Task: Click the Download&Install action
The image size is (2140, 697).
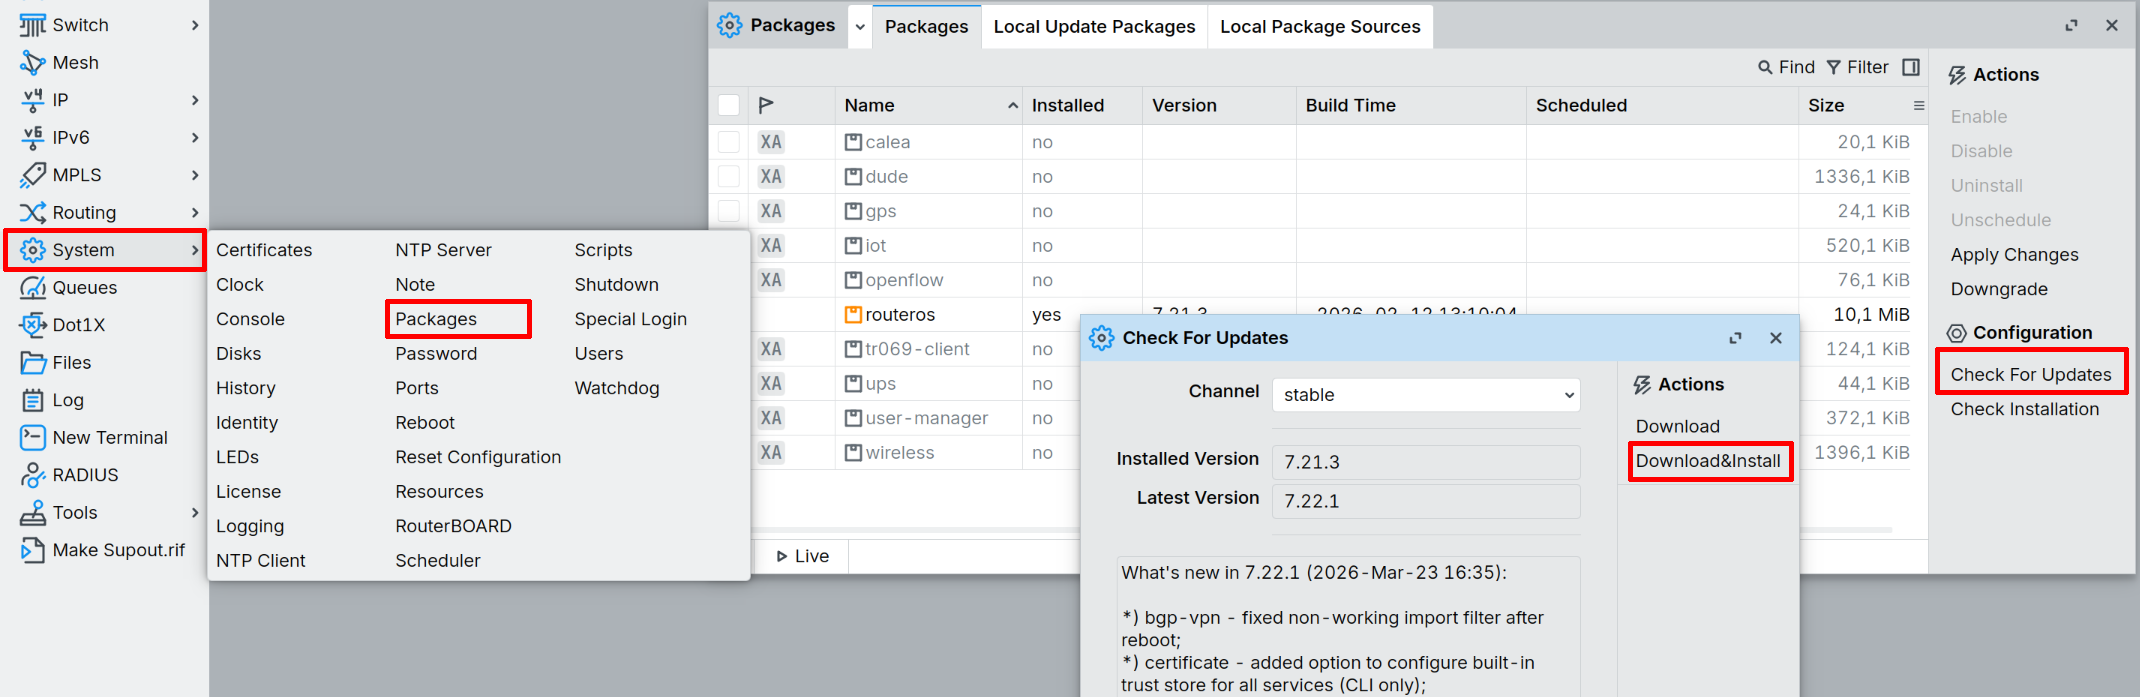Action: tap(1708, 461)
